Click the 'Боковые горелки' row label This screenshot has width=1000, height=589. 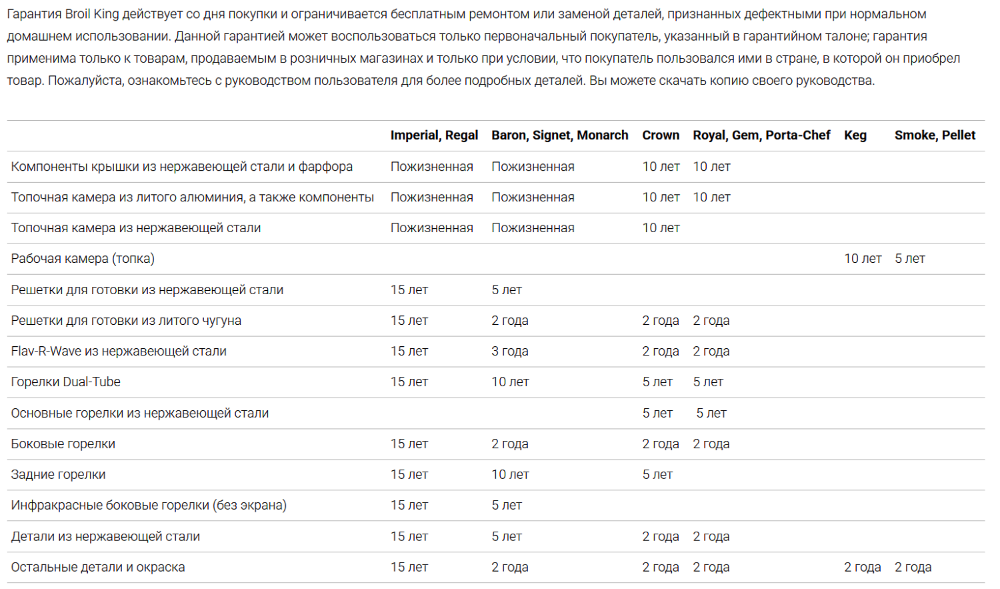pos(63,444)
